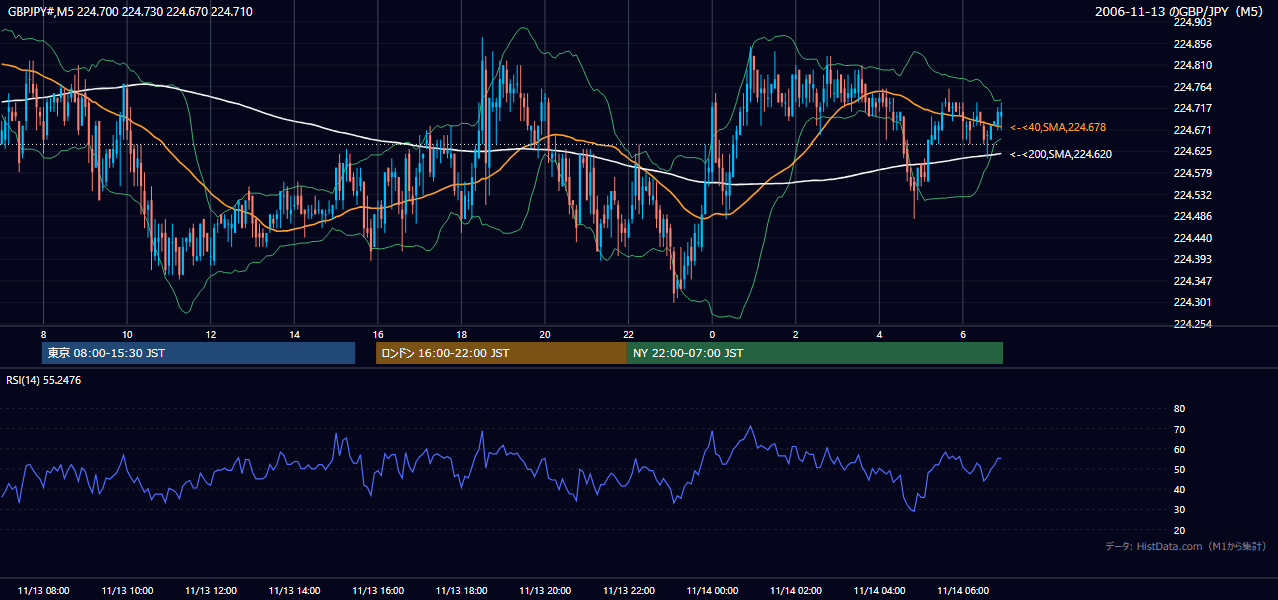Image resolution: width=1278 pixels, height=600 pixels.
Task: Click hour 14 on the chart hour axis
Action: [294, 334]
